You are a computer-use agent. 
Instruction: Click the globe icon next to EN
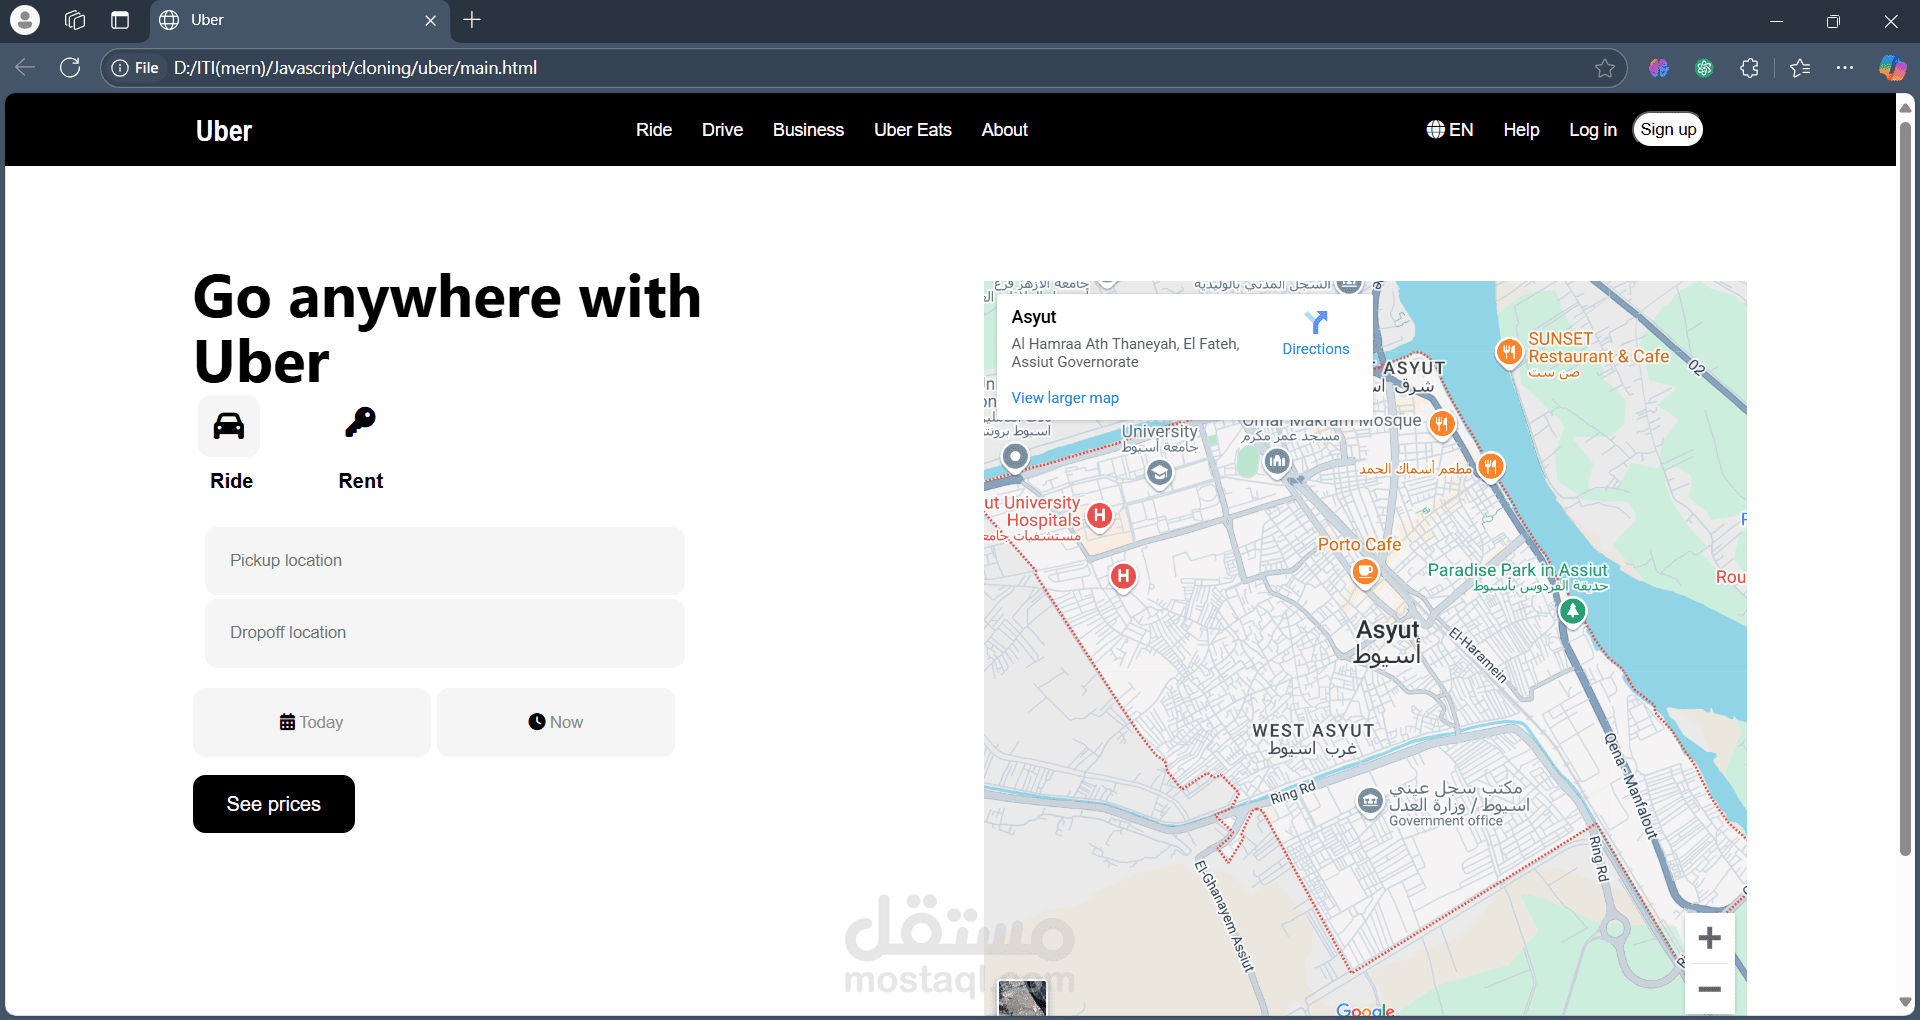coord(1434,129)
